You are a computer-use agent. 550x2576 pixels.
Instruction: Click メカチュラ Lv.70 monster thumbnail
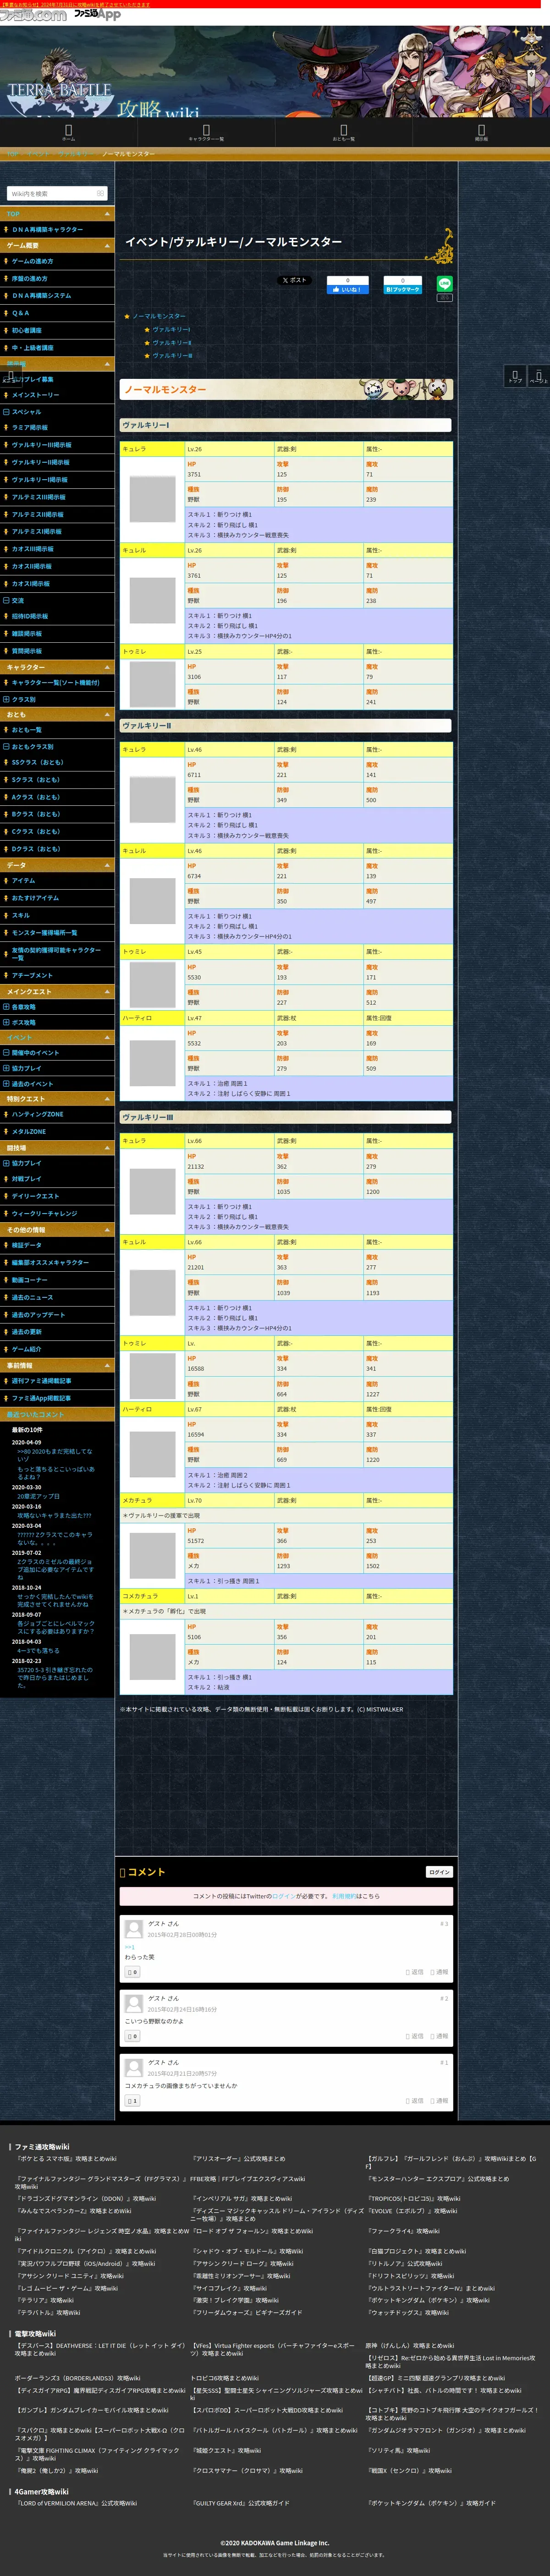pos(152,1556)
